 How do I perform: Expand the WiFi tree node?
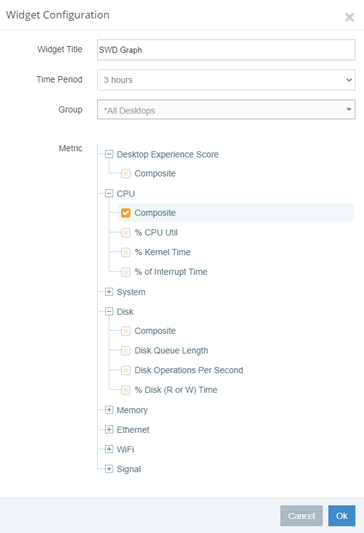pos(109,449)
